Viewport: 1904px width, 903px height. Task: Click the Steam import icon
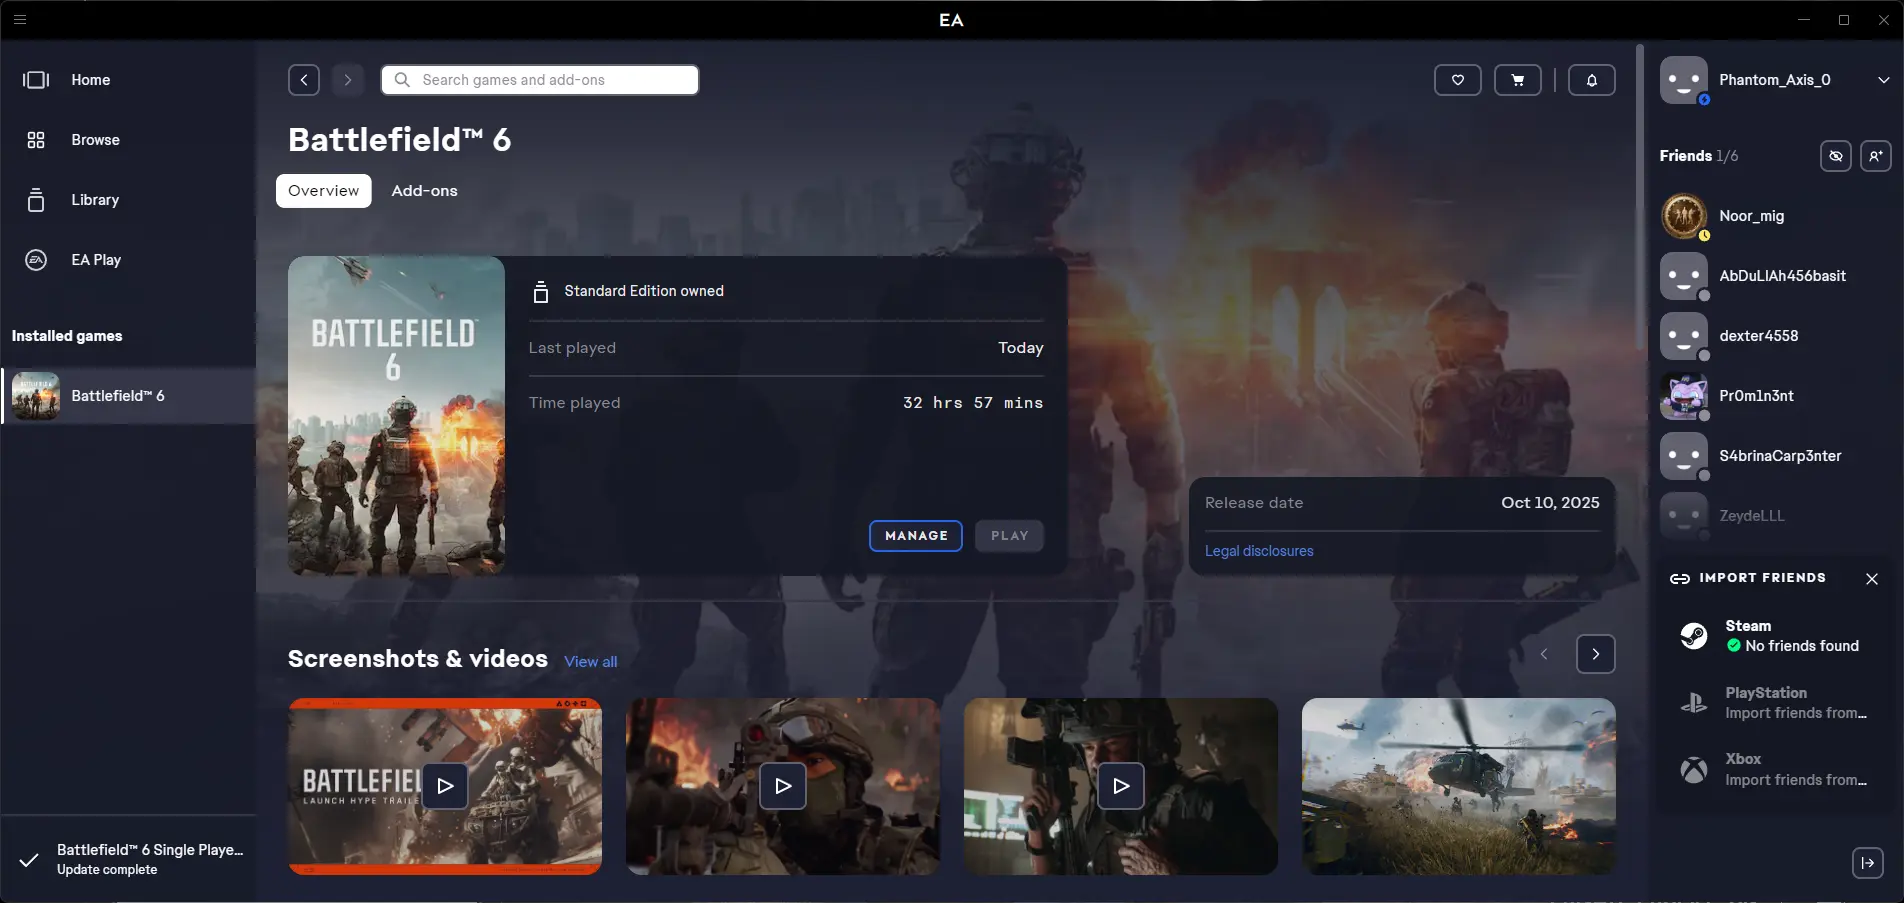coord(1693,636)
